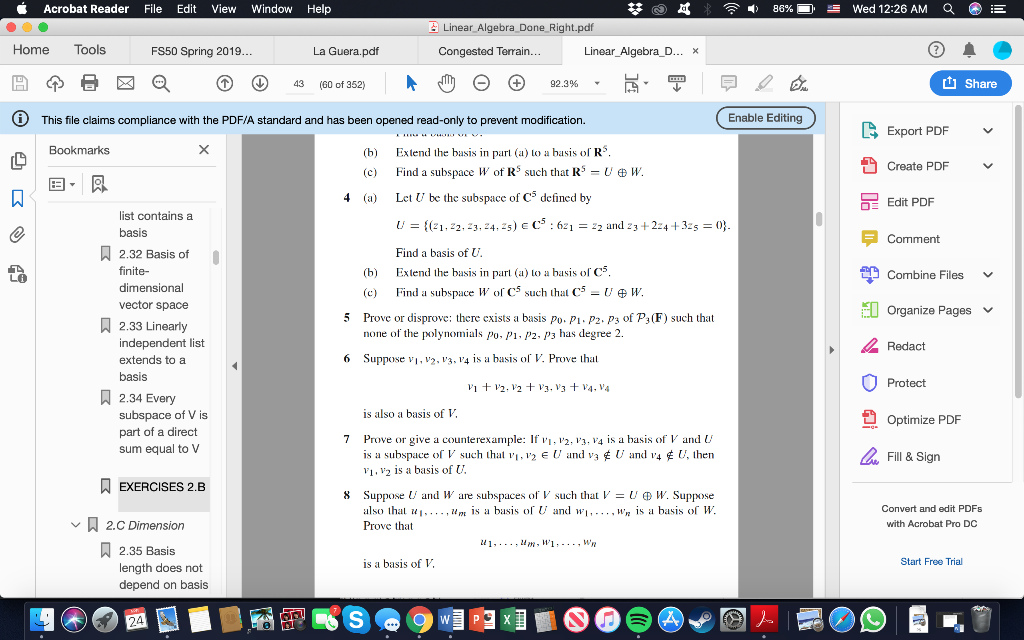Select the Highlighter tool
1024x640 pixels.
765,84
